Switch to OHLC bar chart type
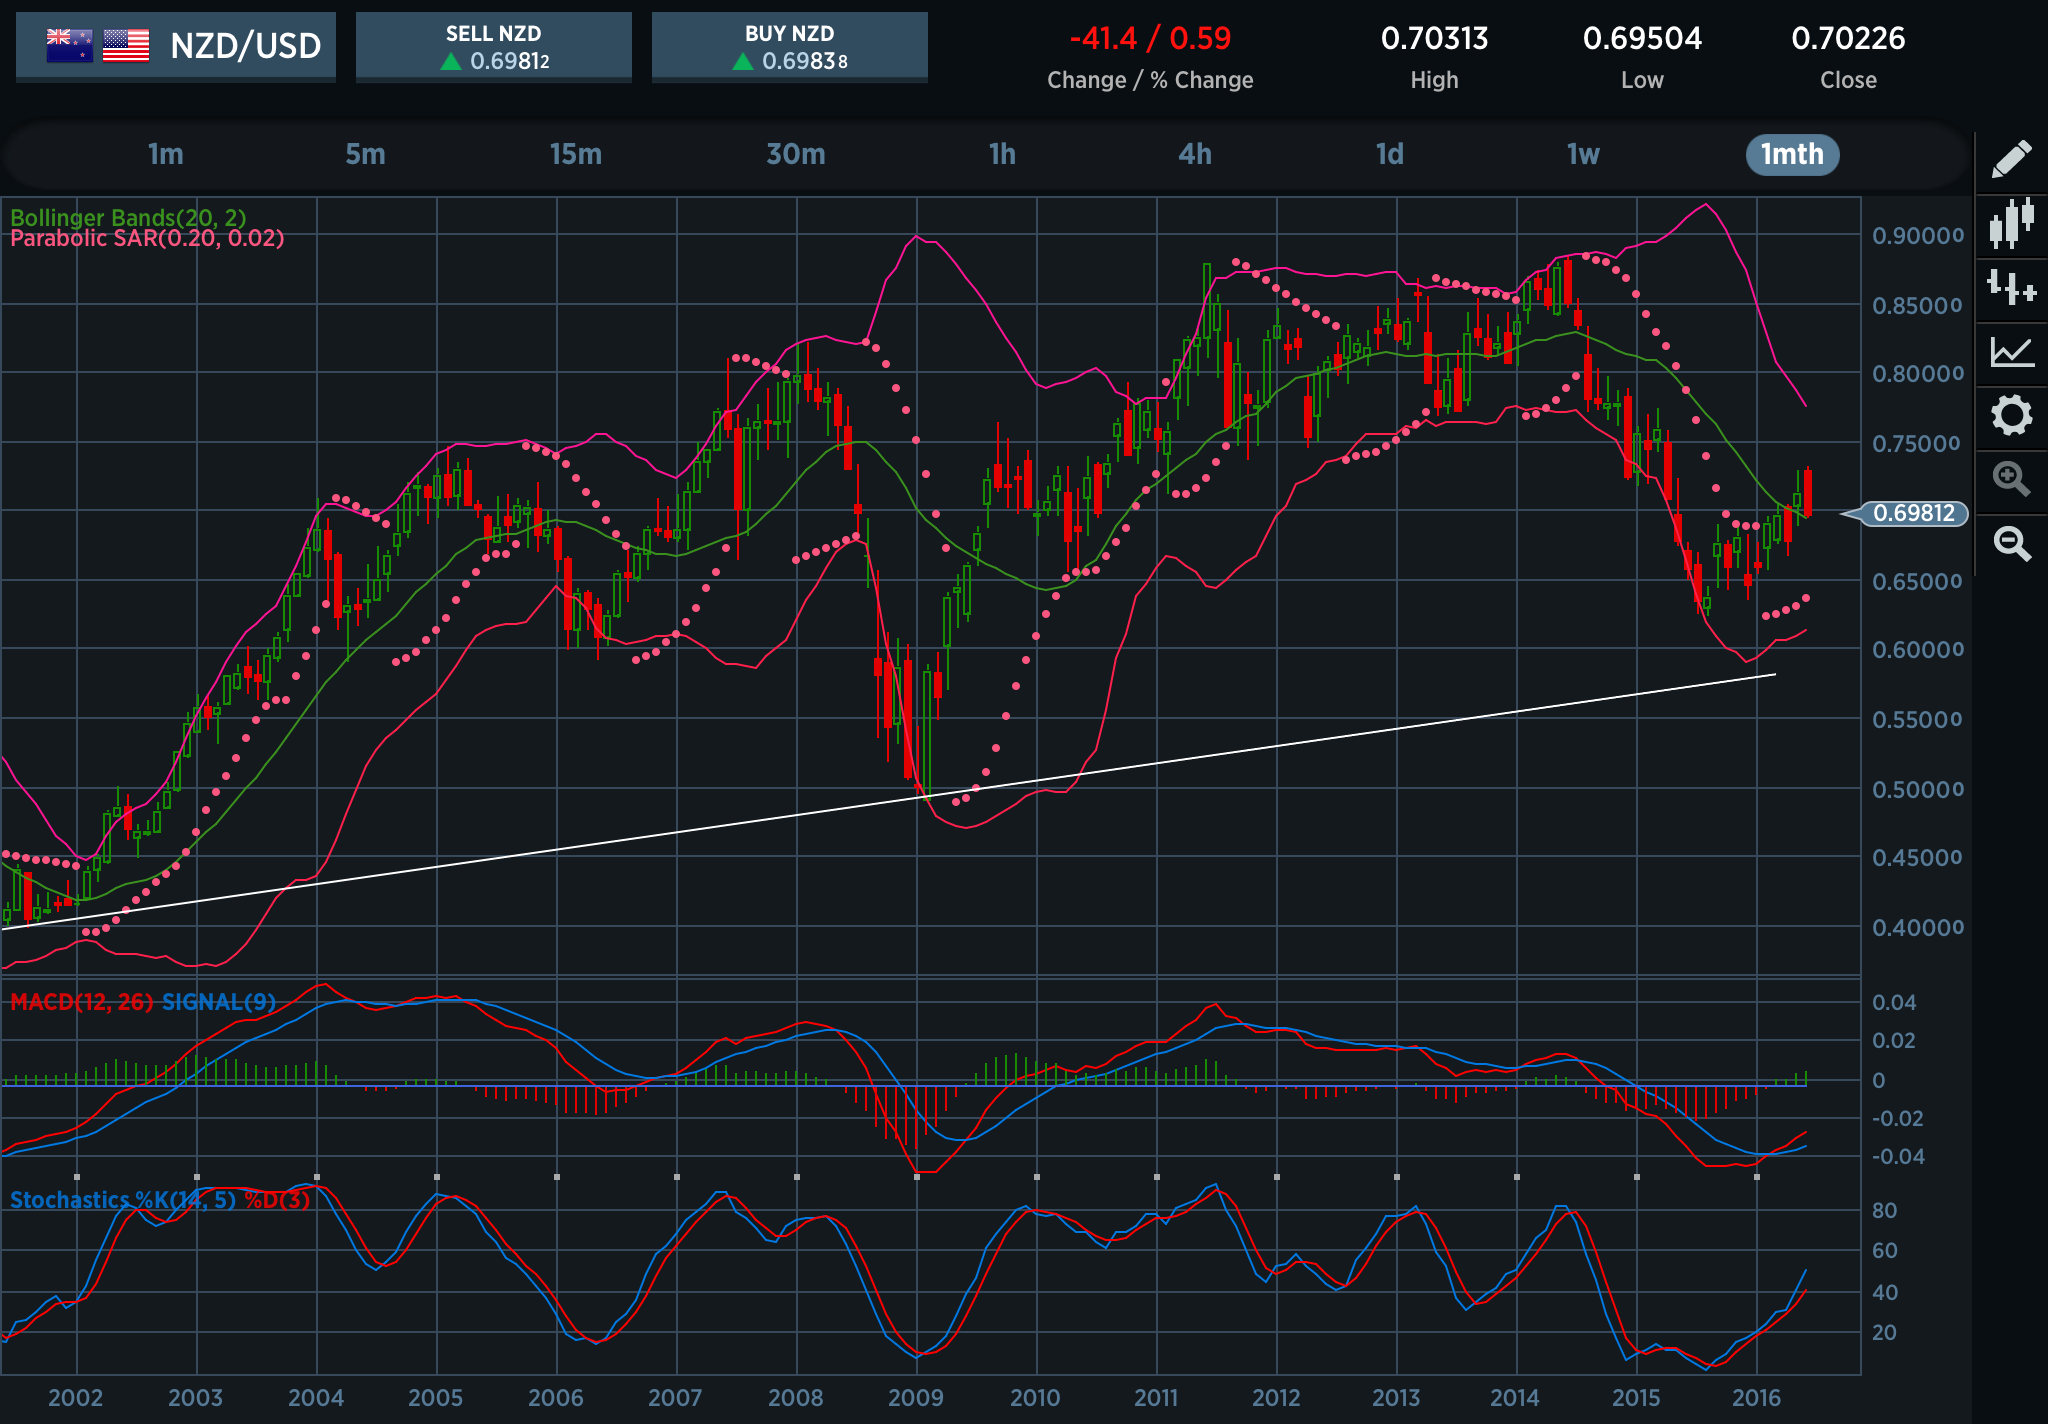This screenshot has height=1424, width=2048. pos(2011,288)
